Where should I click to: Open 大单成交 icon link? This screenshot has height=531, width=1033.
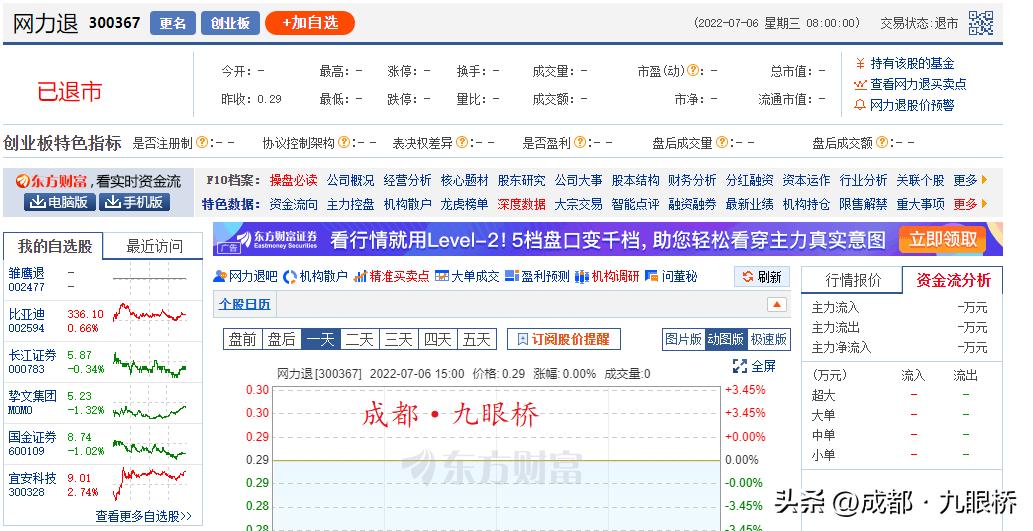pos(467,277)
